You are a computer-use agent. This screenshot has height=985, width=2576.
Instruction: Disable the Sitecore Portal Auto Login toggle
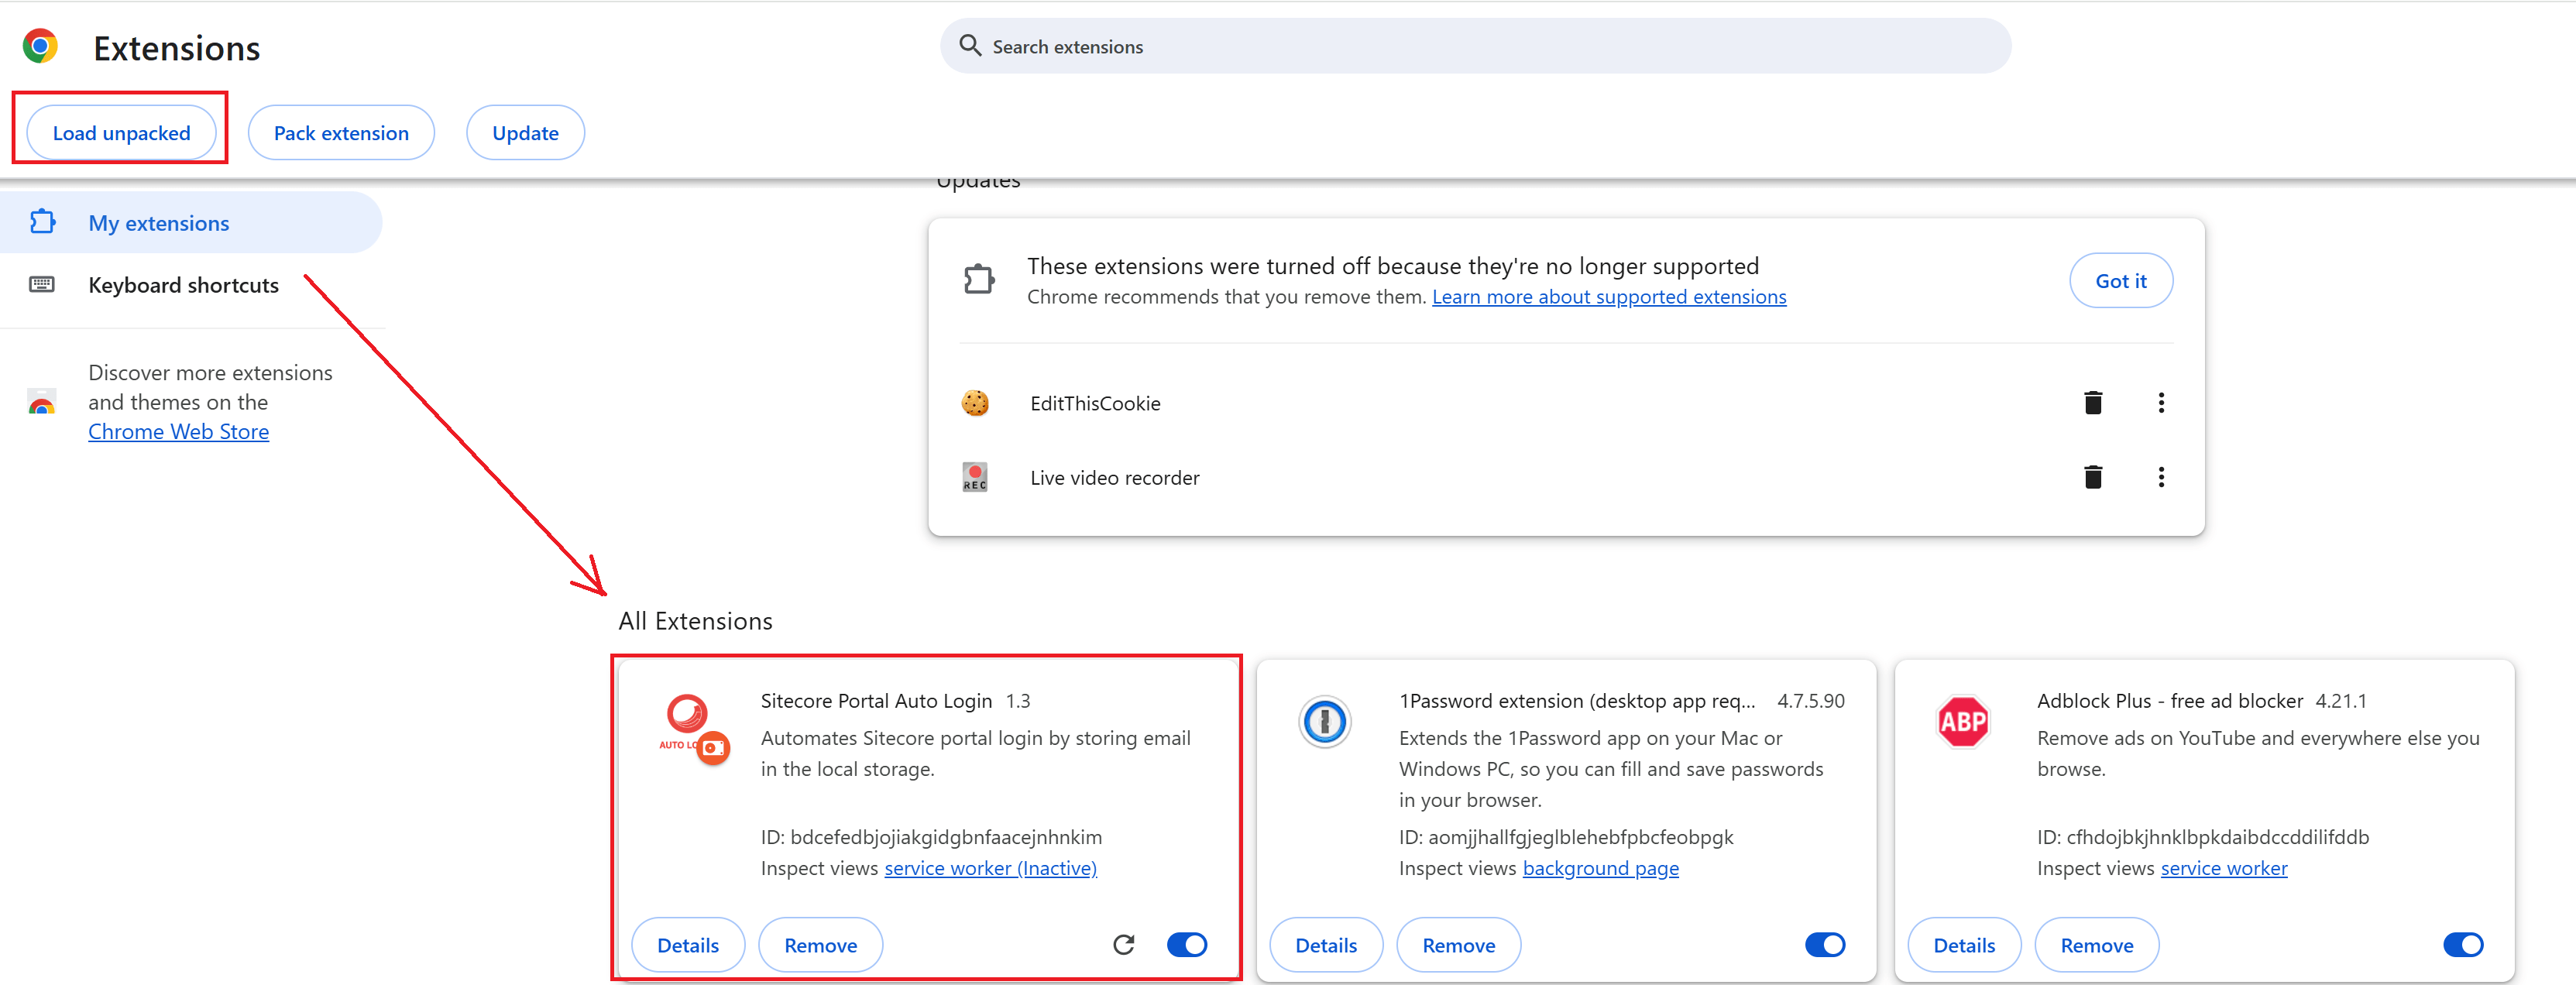[1187, 944]
